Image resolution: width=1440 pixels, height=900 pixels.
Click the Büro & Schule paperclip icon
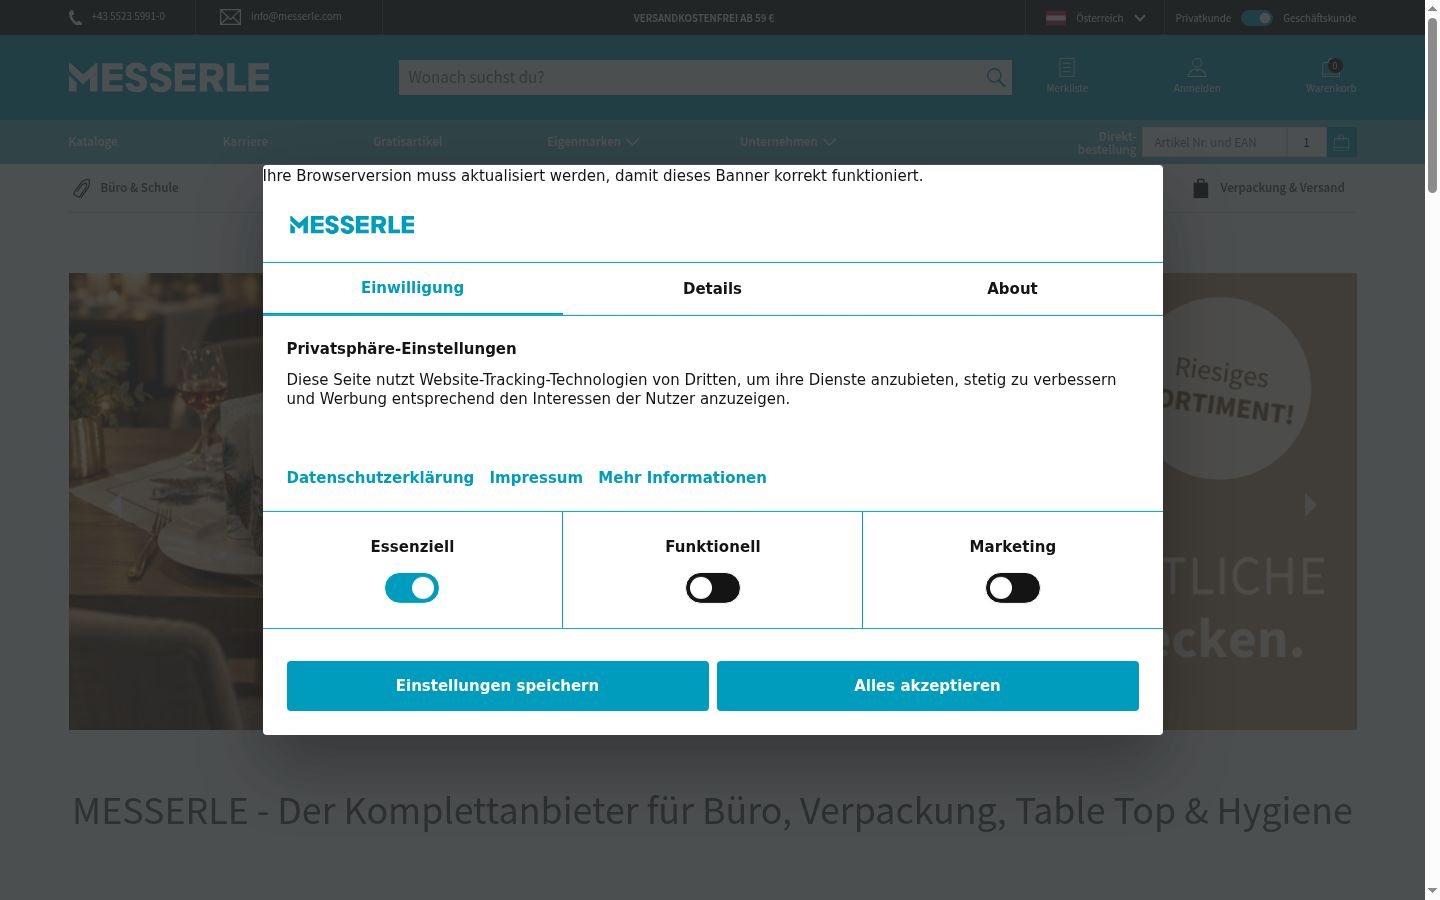[x=81, y=188]
